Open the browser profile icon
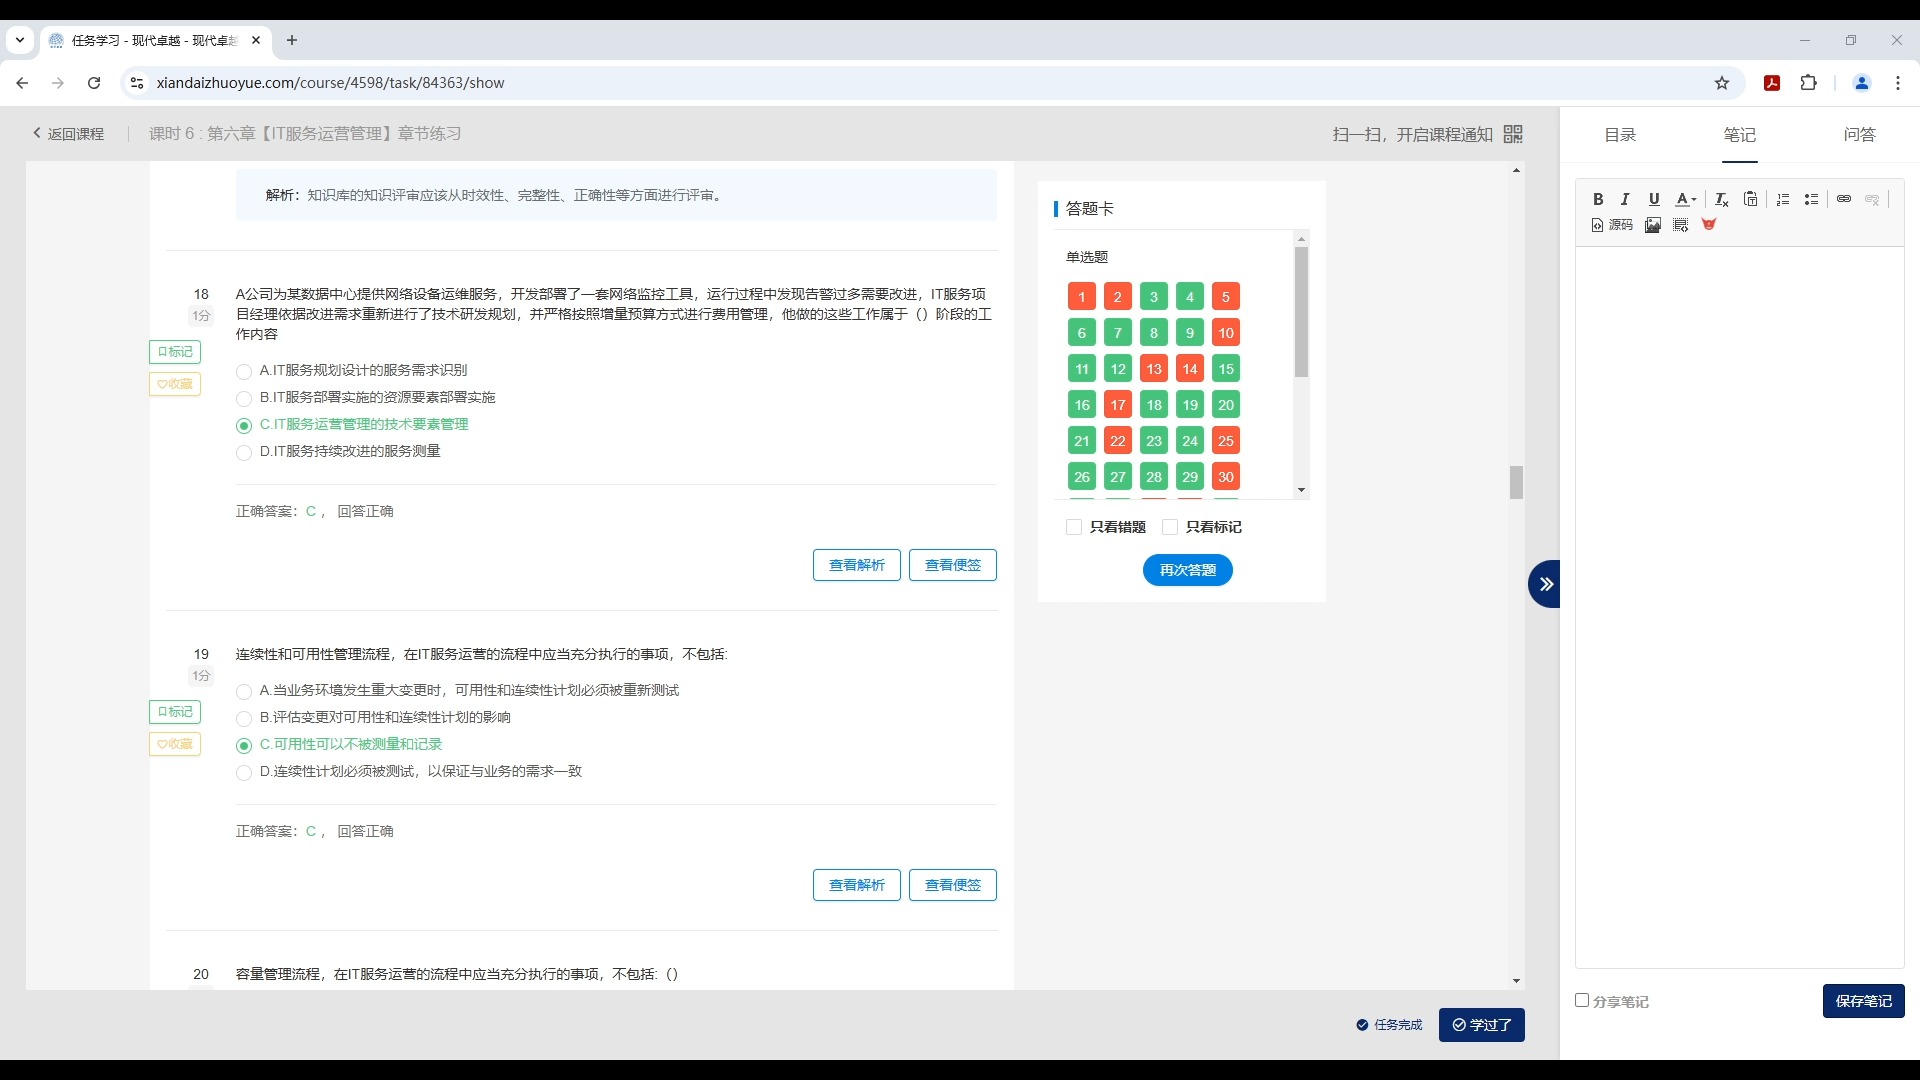1920x1080 pixels. (x=1862, y=83)
